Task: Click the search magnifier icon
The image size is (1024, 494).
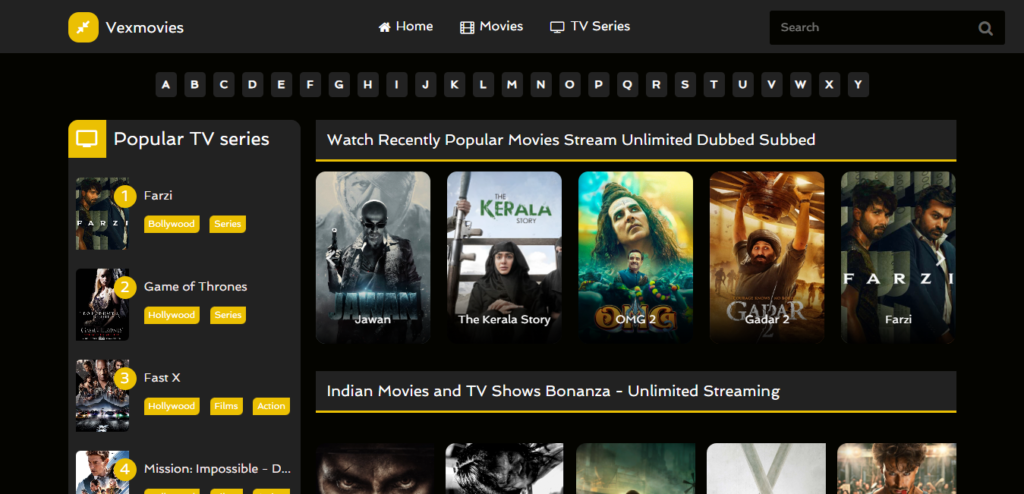Action: point(985,28)
